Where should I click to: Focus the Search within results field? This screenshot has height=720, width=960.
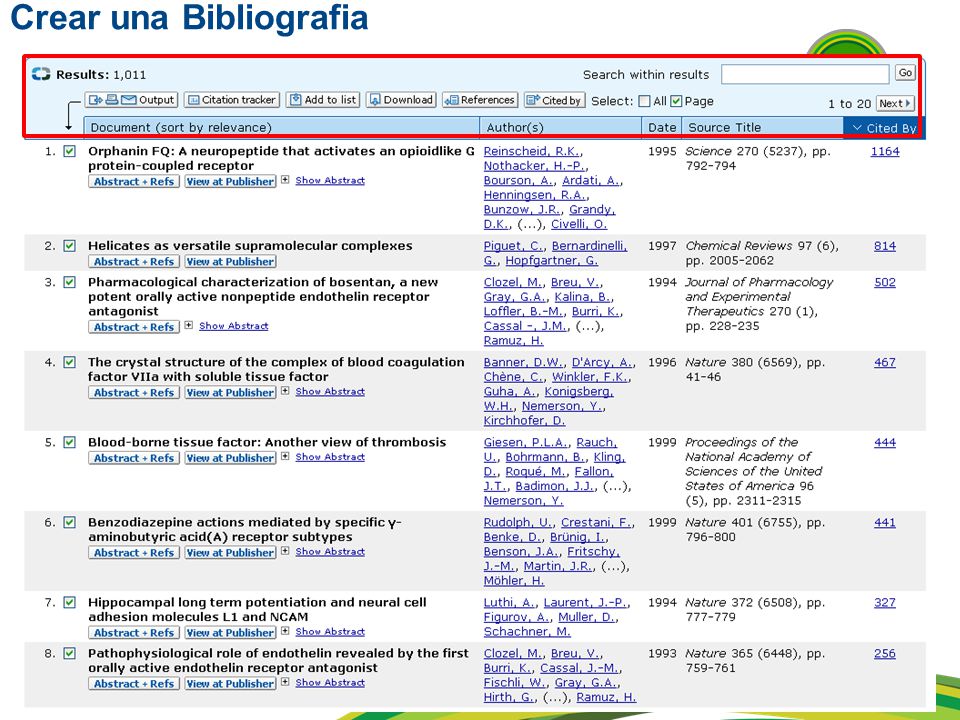(x=804, y=74)
